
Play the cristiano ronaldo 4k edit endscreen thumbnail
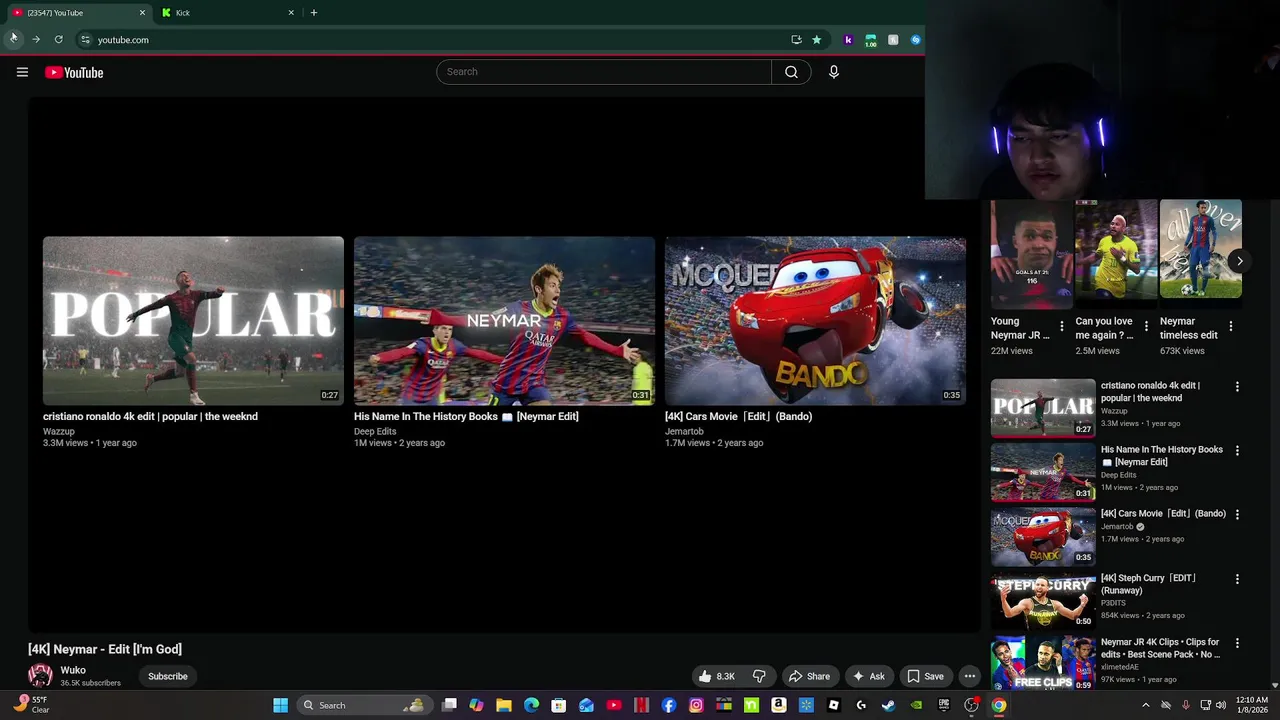(193, 320)
